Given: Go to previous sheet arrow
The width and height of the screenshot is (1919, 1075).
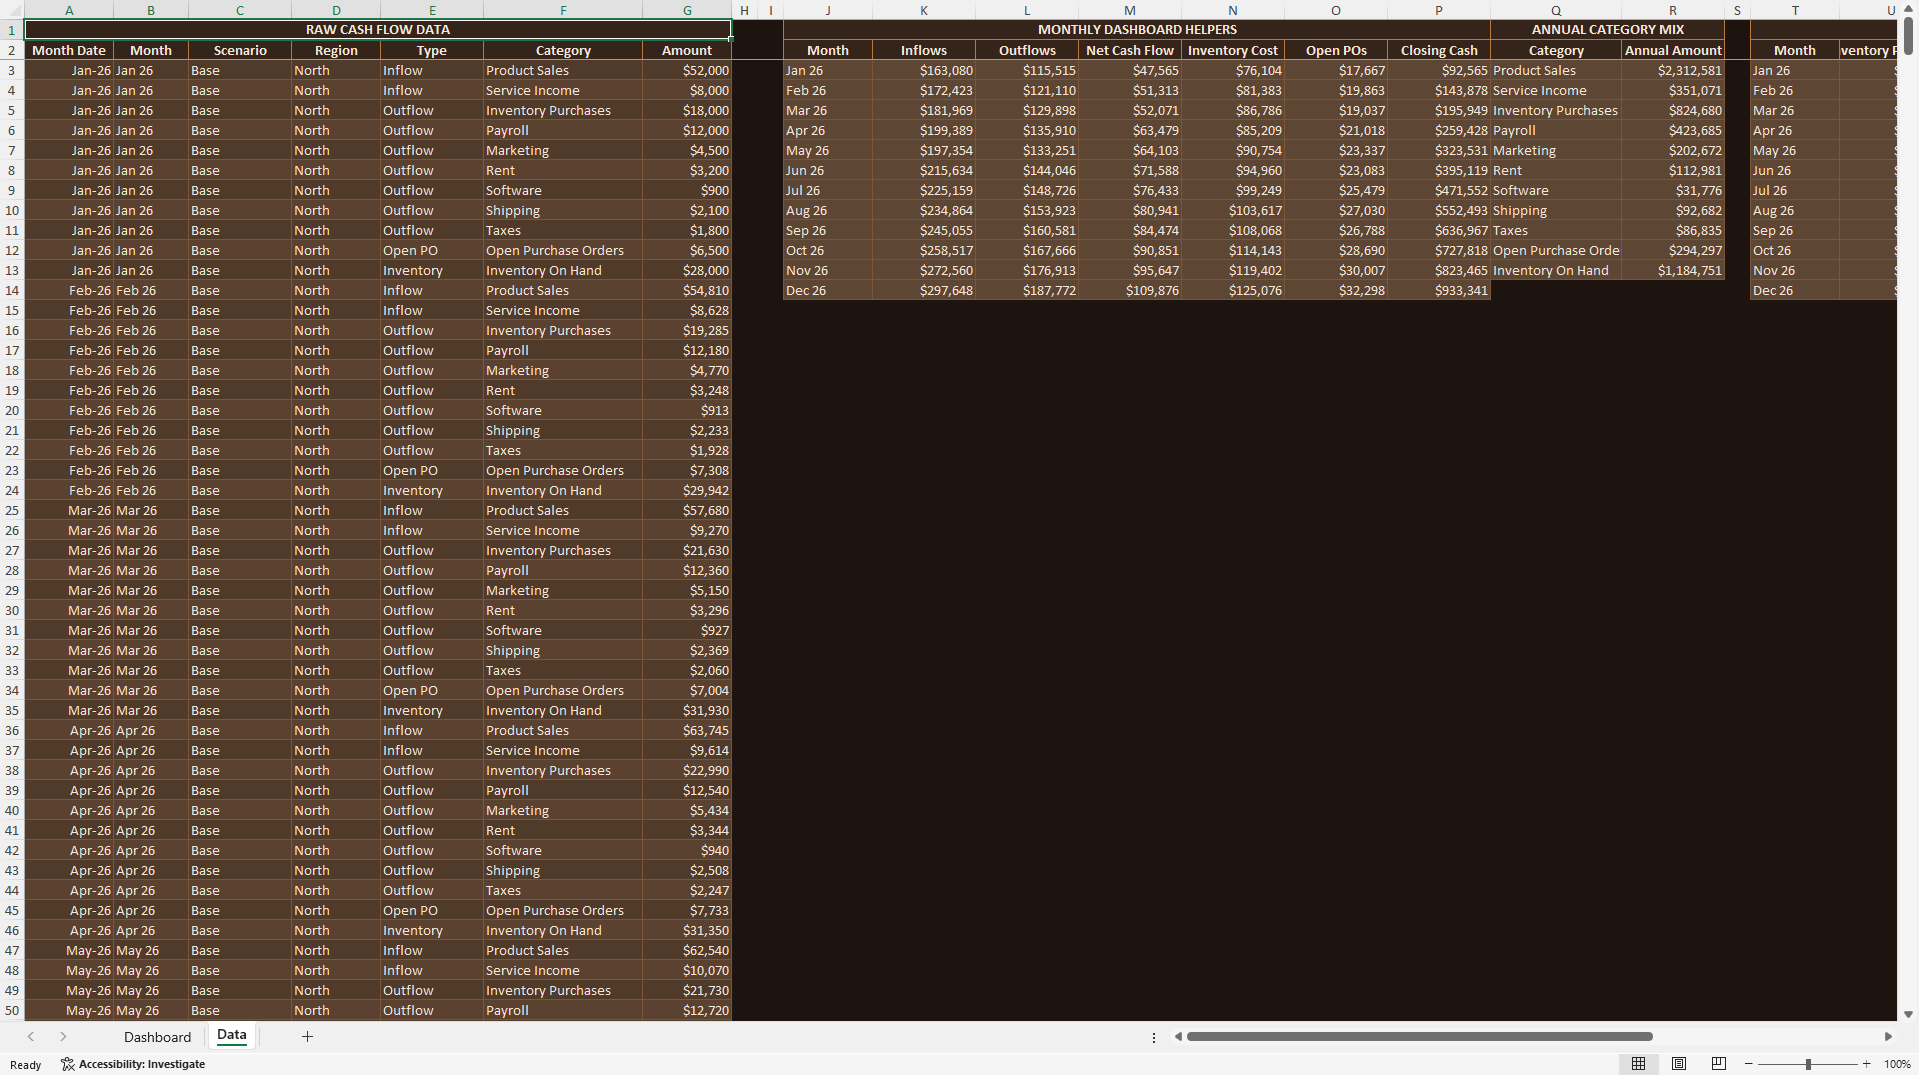Looking at the screenshot, I should click(x=31, y=1037).
